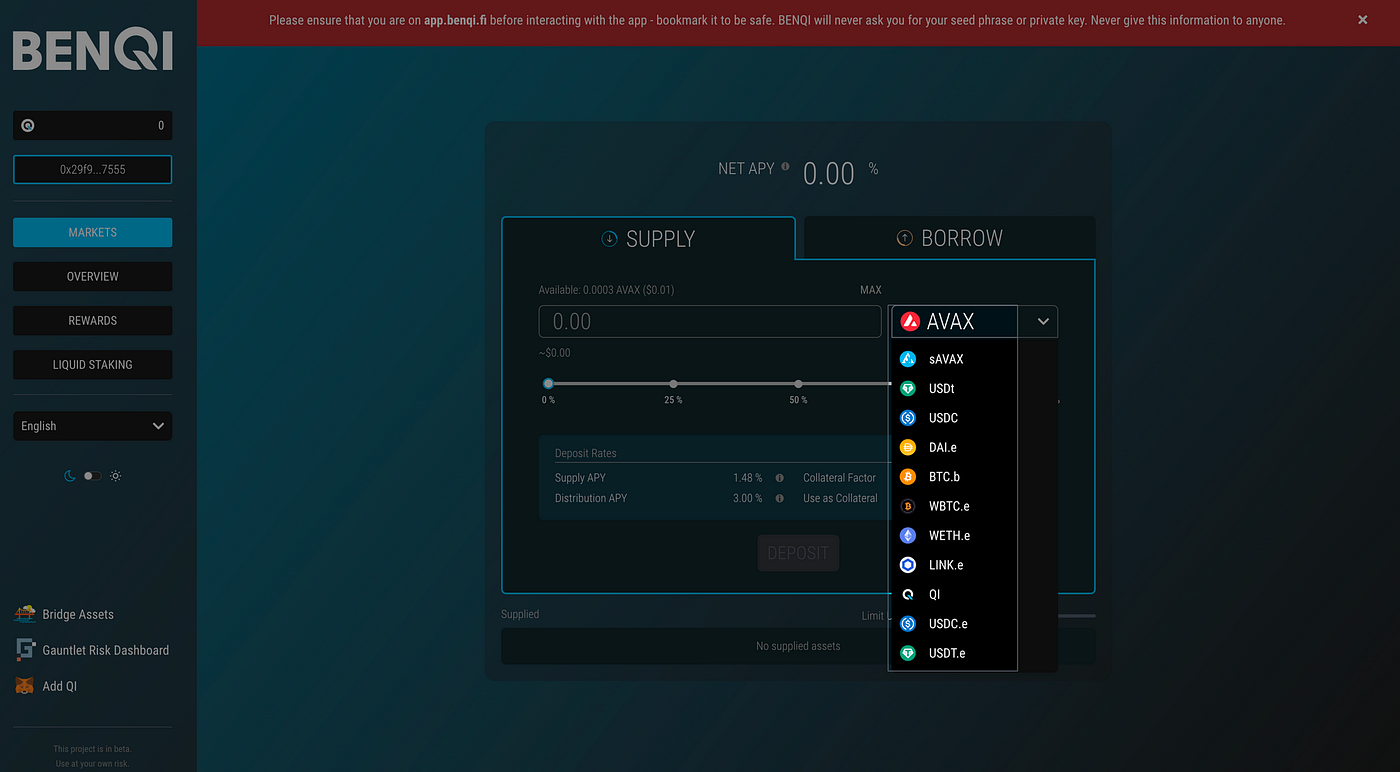
Task: Pick WBTC.e from the dropdown
Action: 953,506
